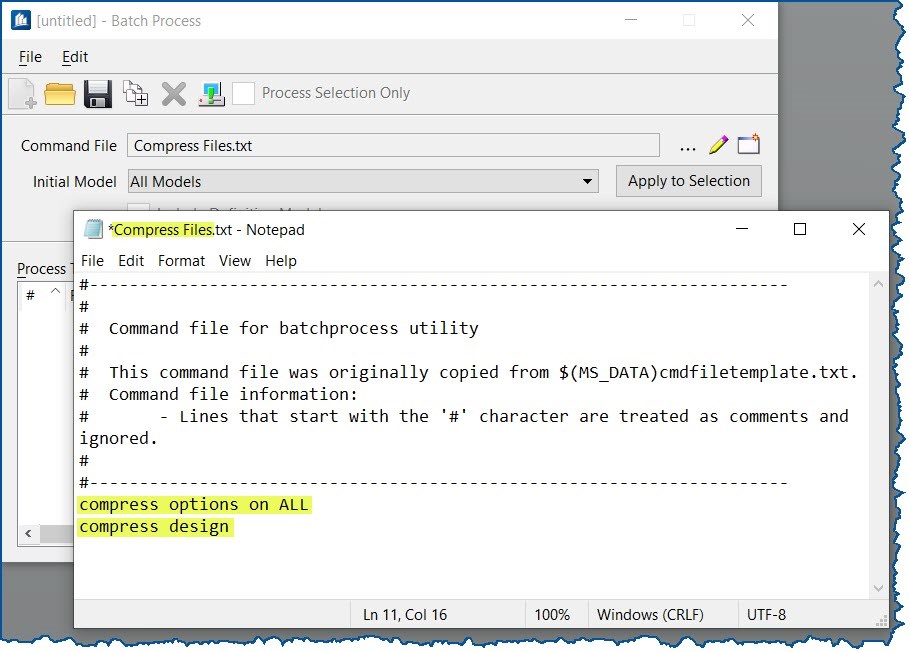Open a batch job with the folder icon
Image resolution: width=909 pixels, height=652 pixels.
[60, 94]
